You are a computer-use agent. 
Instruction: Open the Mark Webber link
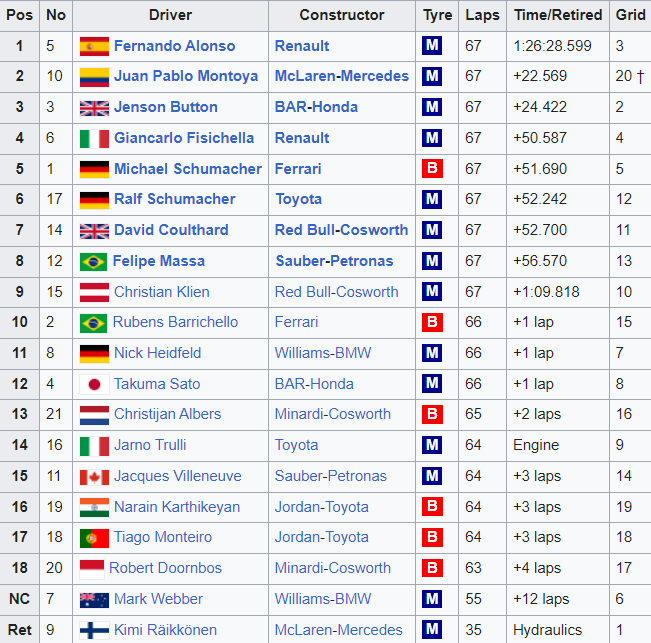(x=158, y=599)
